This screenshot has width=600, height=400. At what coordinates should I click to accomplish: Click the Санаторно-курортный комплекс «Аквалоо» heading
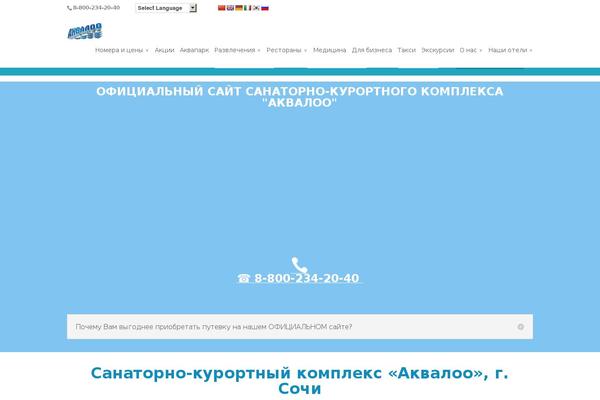coord(300,381)
